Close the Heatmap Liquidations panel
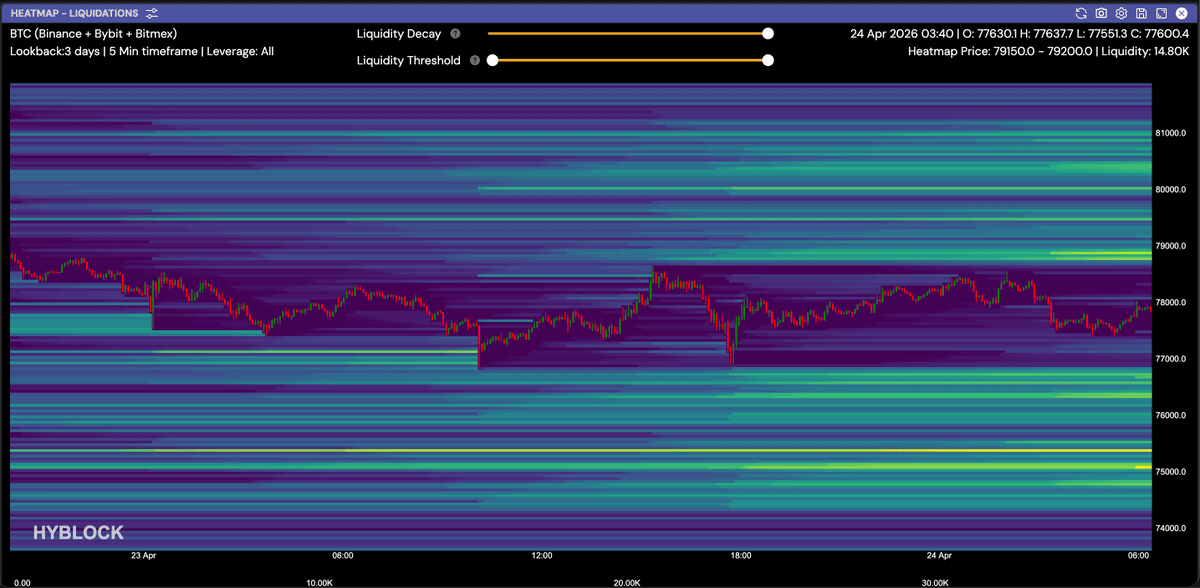This screenshot has height=588, width=1200. pyautogui.click(x=1181, y=13)
